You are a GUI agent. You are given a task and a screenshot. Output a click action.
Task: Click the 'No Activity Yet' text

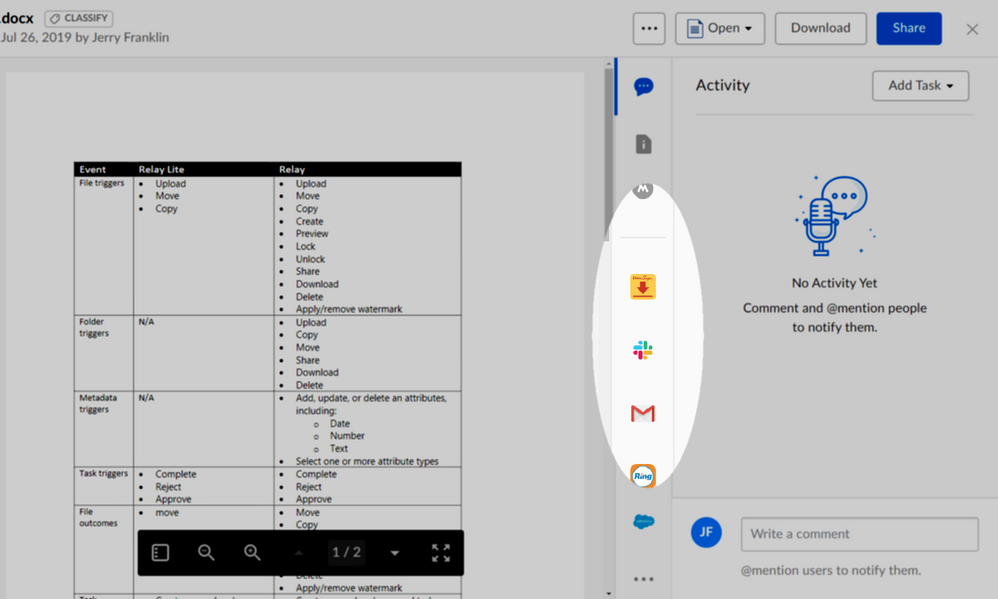(x=834, y=283)
